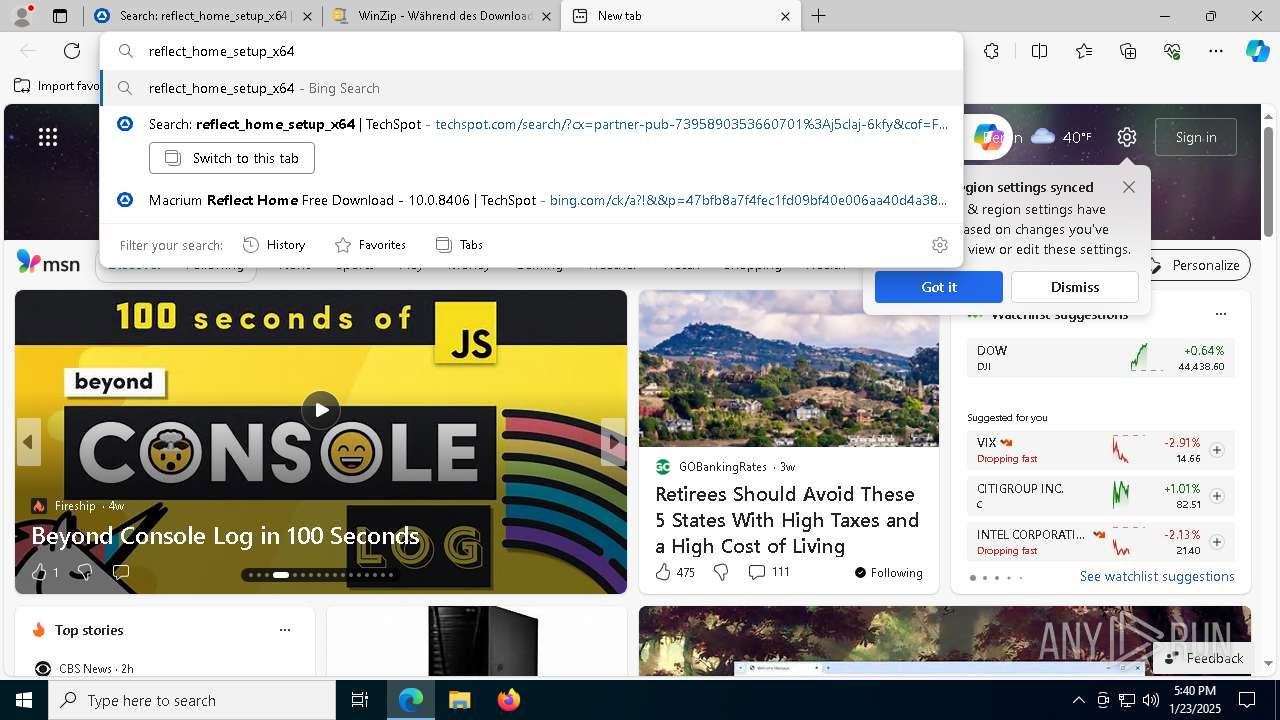
Task: Open the Retirees article's 111 comments
Action: point(768,572)
